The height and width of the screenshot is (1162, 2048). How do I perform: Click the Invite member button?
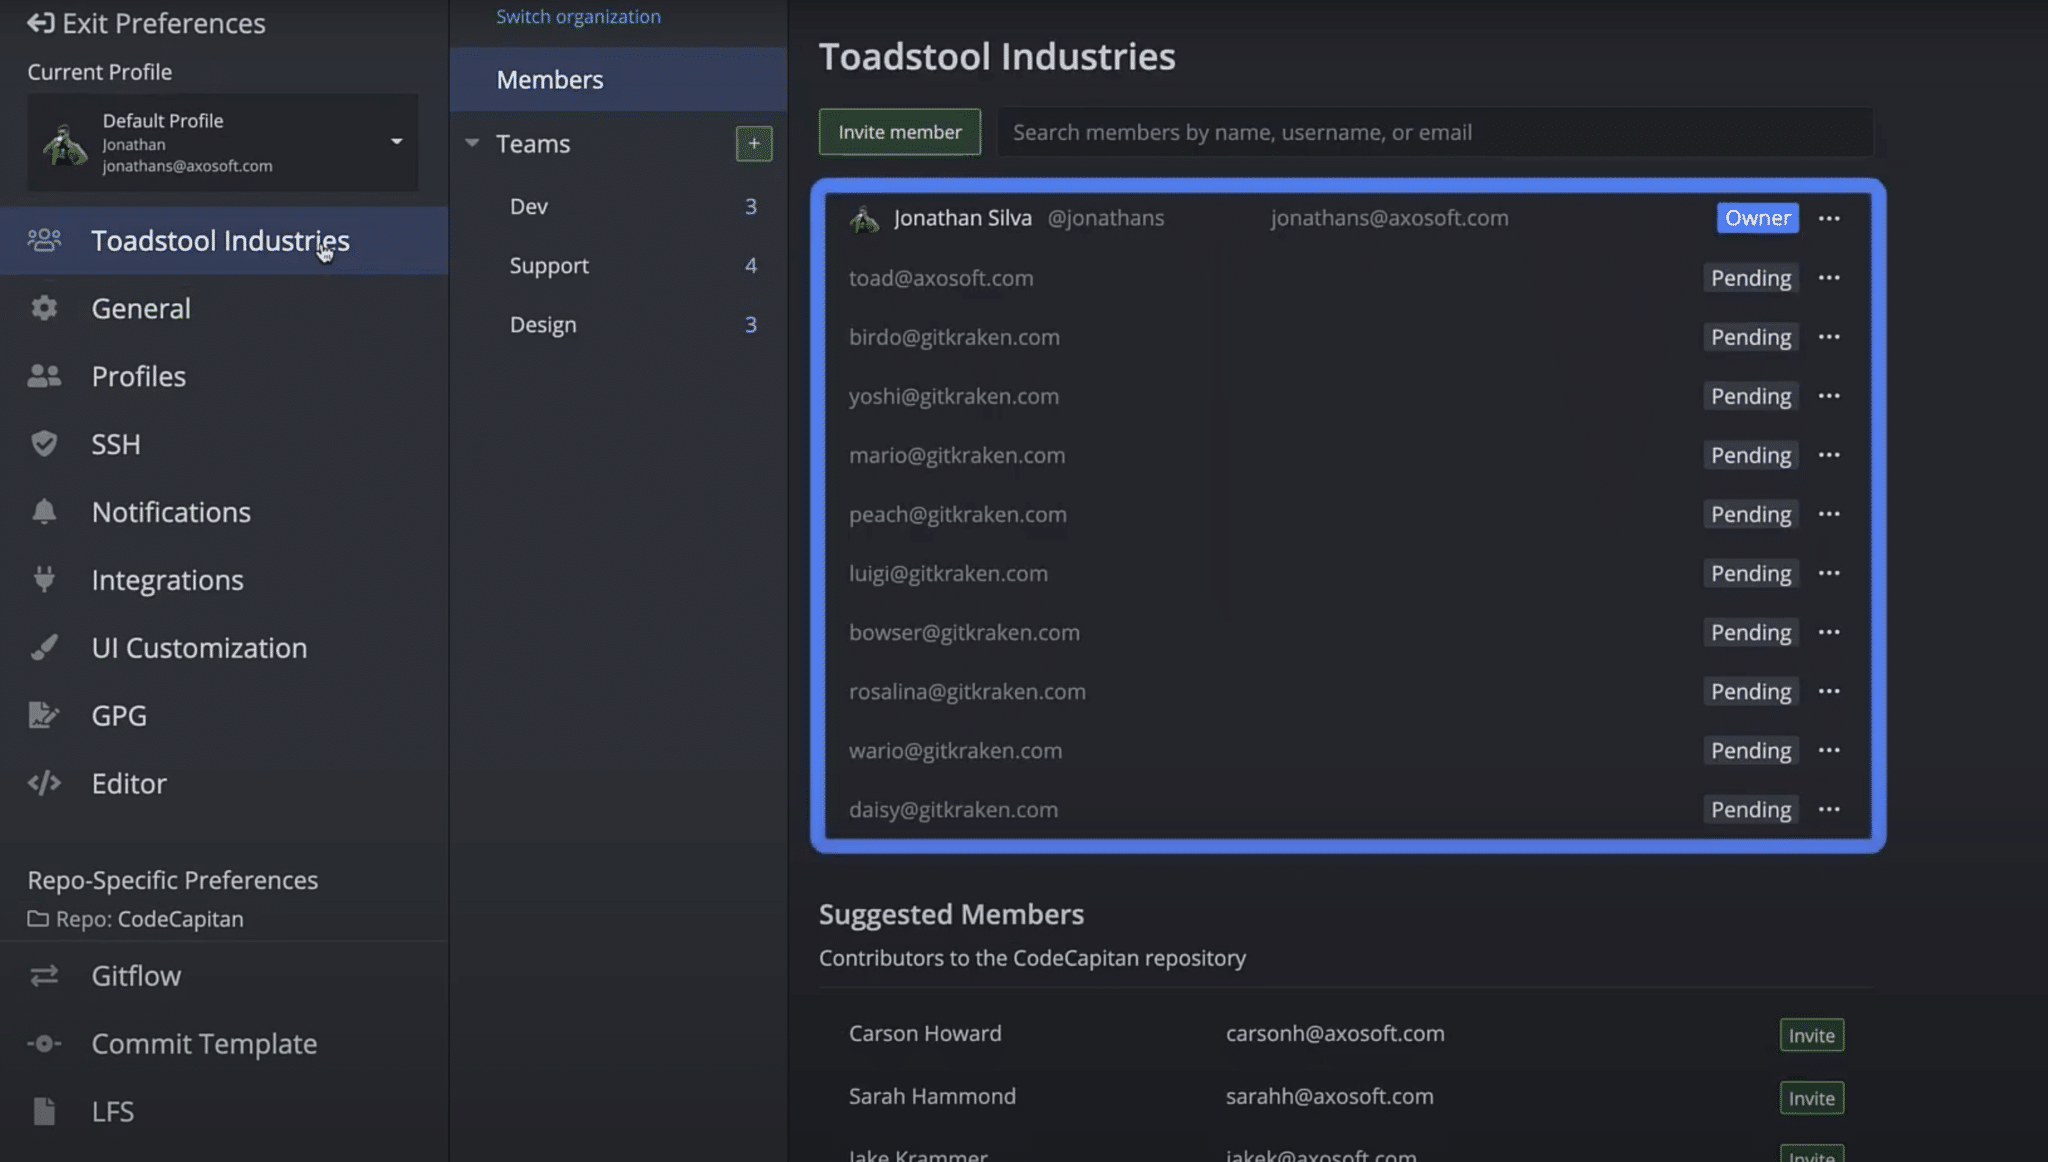click(x=897, y=131)
